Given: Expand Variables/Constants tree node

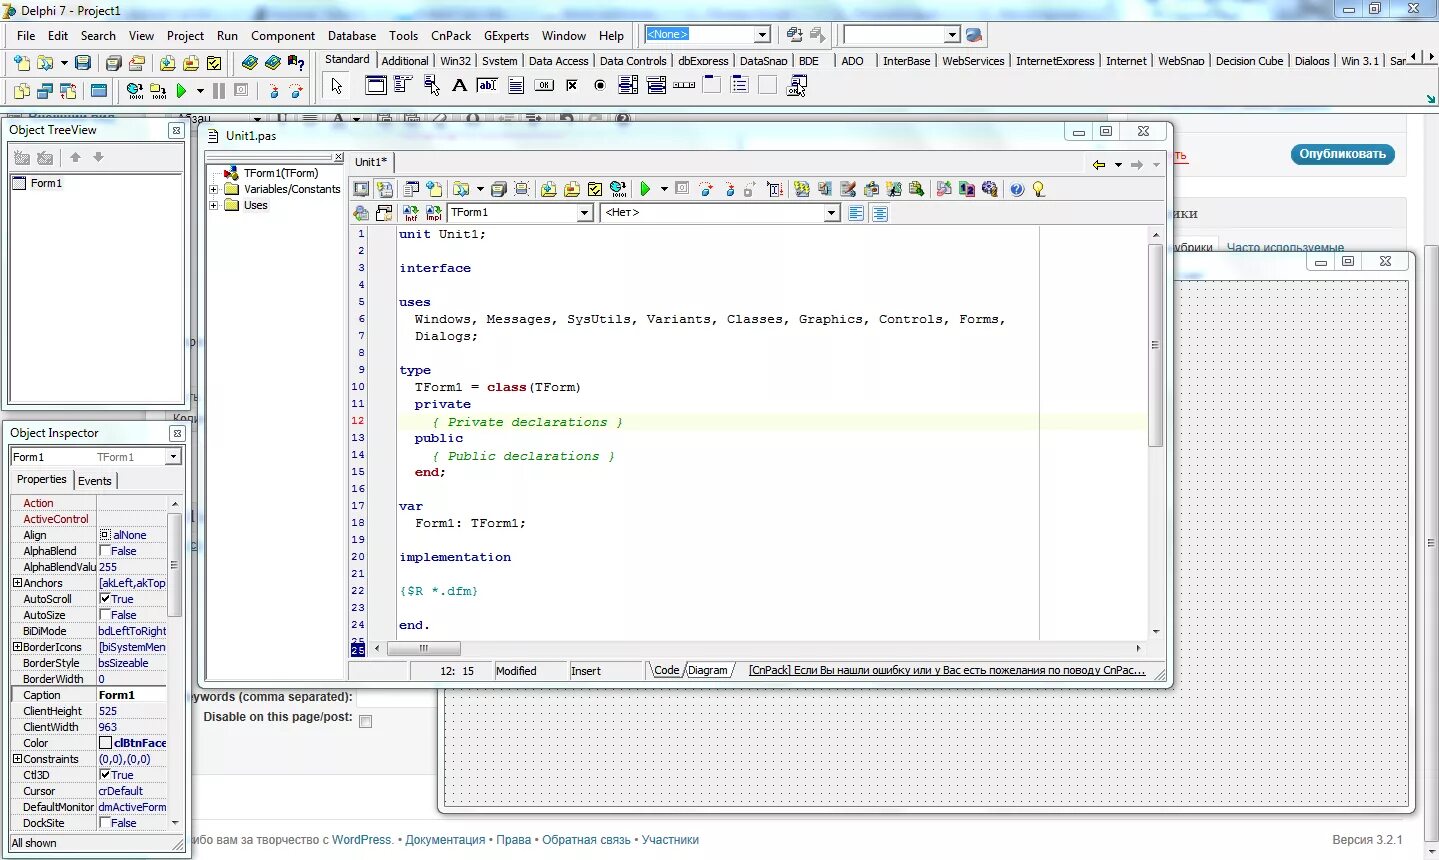Looking at the screenshot, I should pos(213,189).
